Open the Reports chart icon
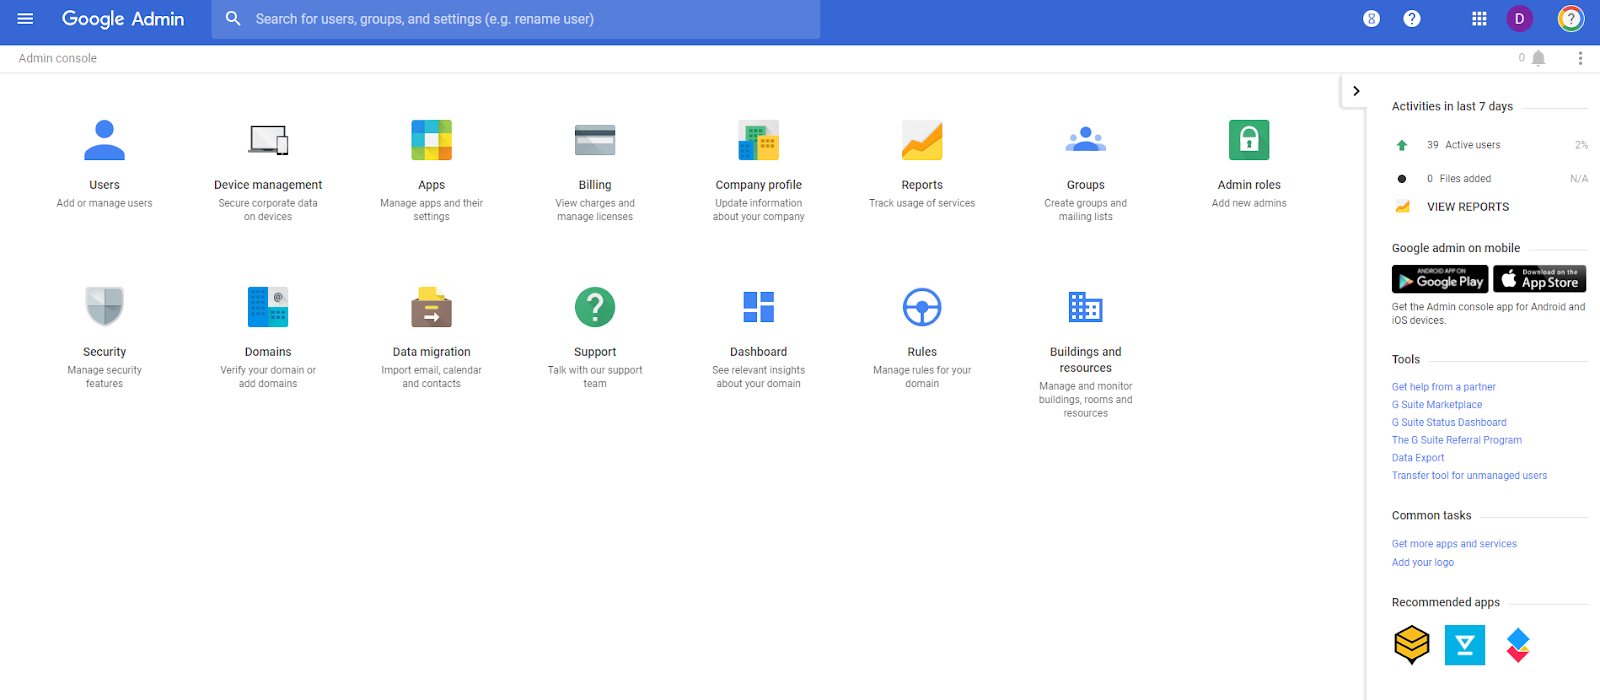 922,140
